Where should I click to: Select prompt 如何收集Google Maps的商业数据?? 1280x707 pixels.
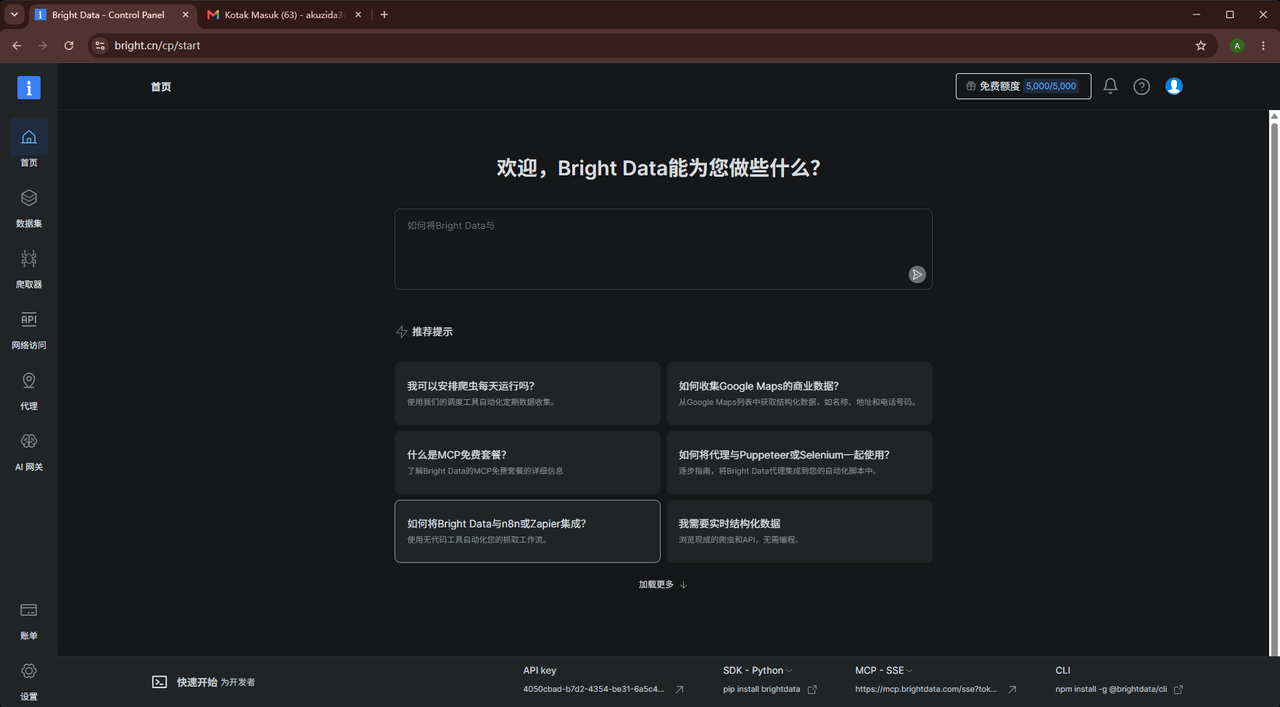pos(799,393)
